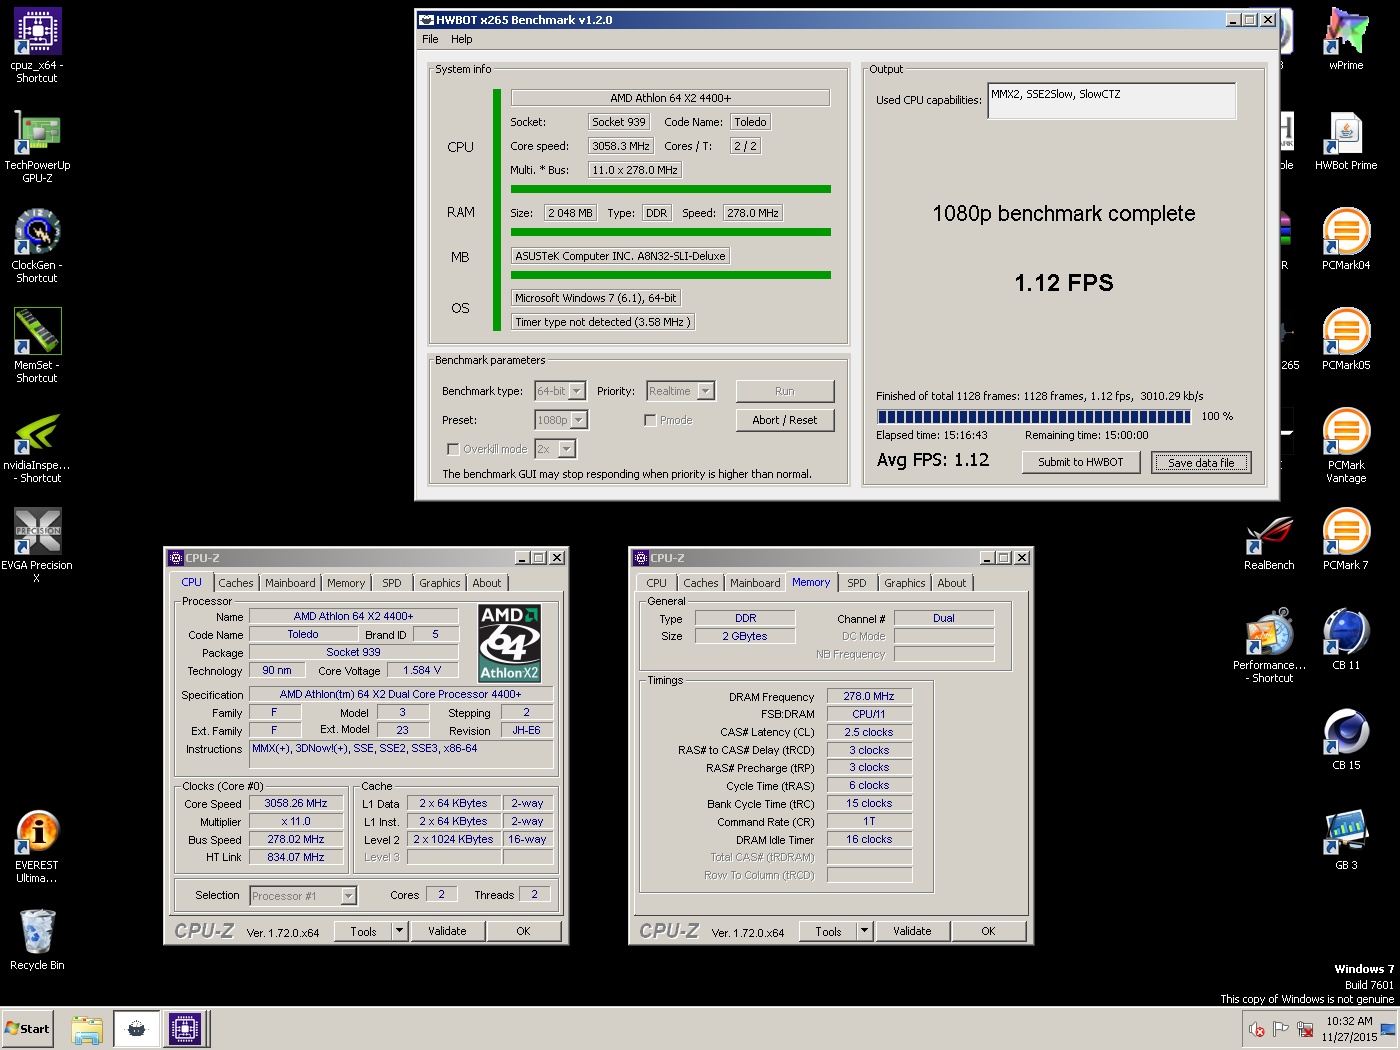Open Tools dropdown arrow in CPU-Z Memory window
1400x1050 pixels.
tap(864, 931)
